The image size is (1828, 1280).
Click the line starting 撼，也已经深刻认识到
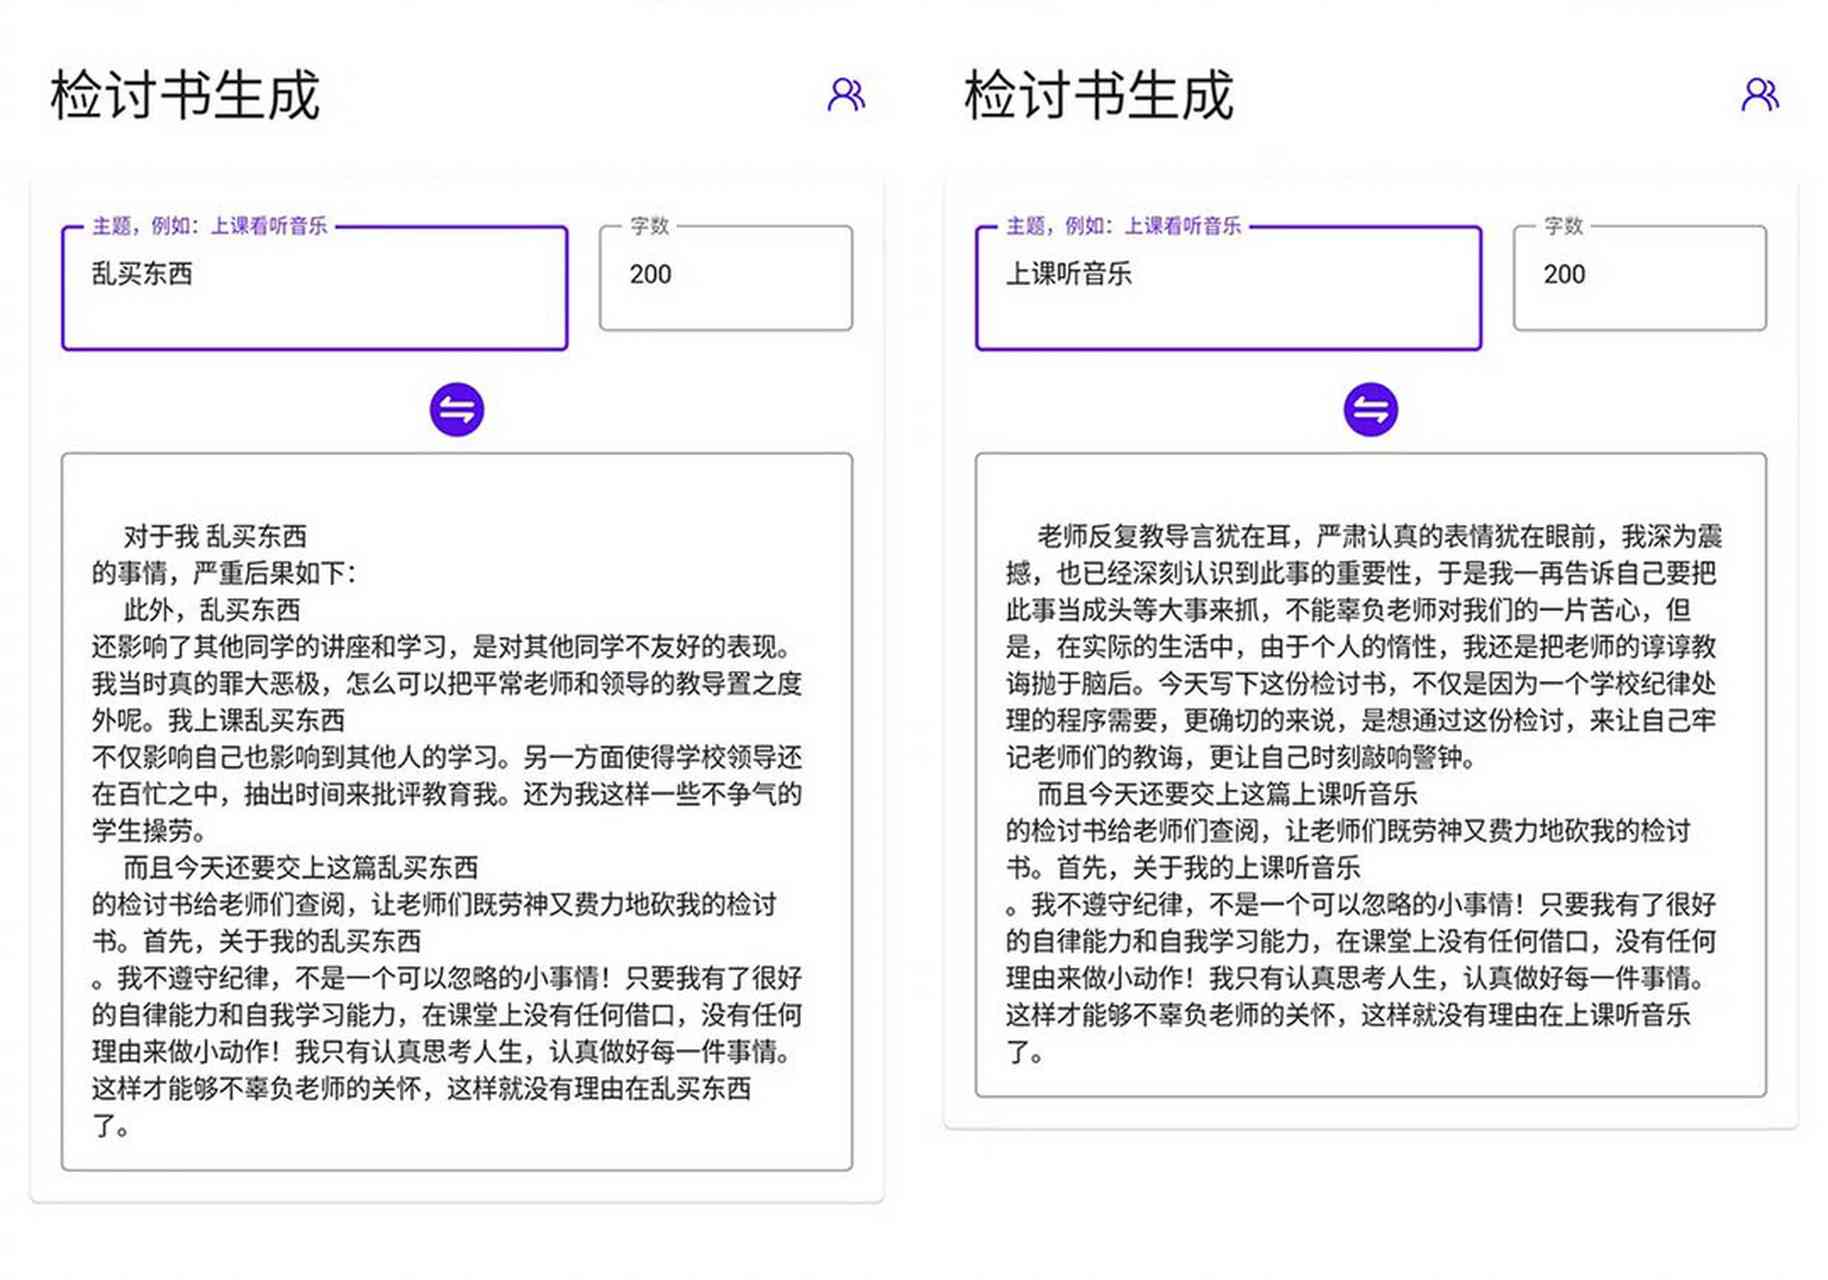coord(1361,573)
